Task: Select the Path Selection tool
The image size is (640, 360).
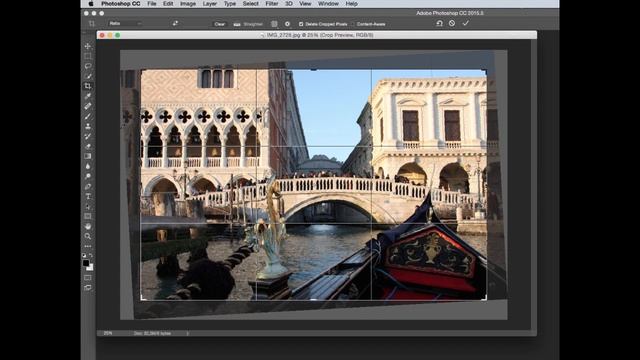Action: pos(88,207)
